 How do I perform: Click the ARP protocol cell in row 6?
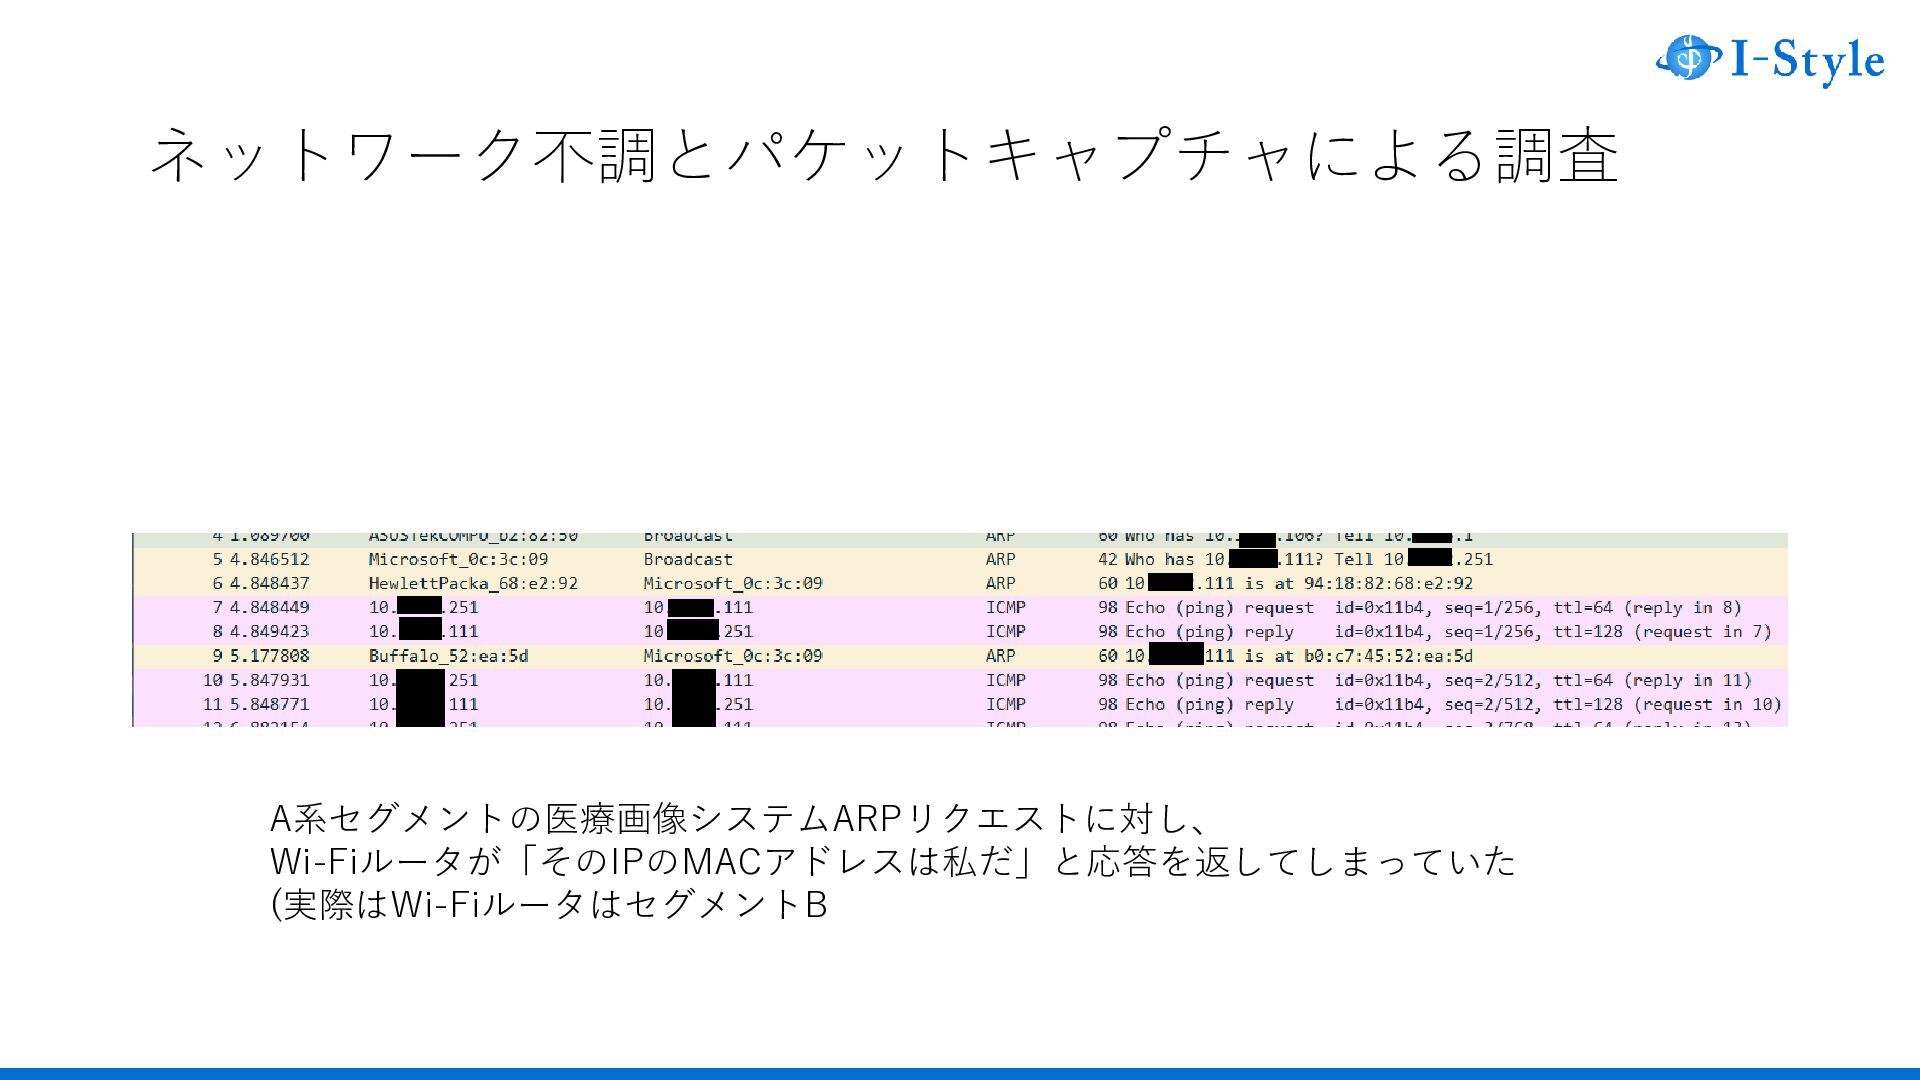point(1000,584)
